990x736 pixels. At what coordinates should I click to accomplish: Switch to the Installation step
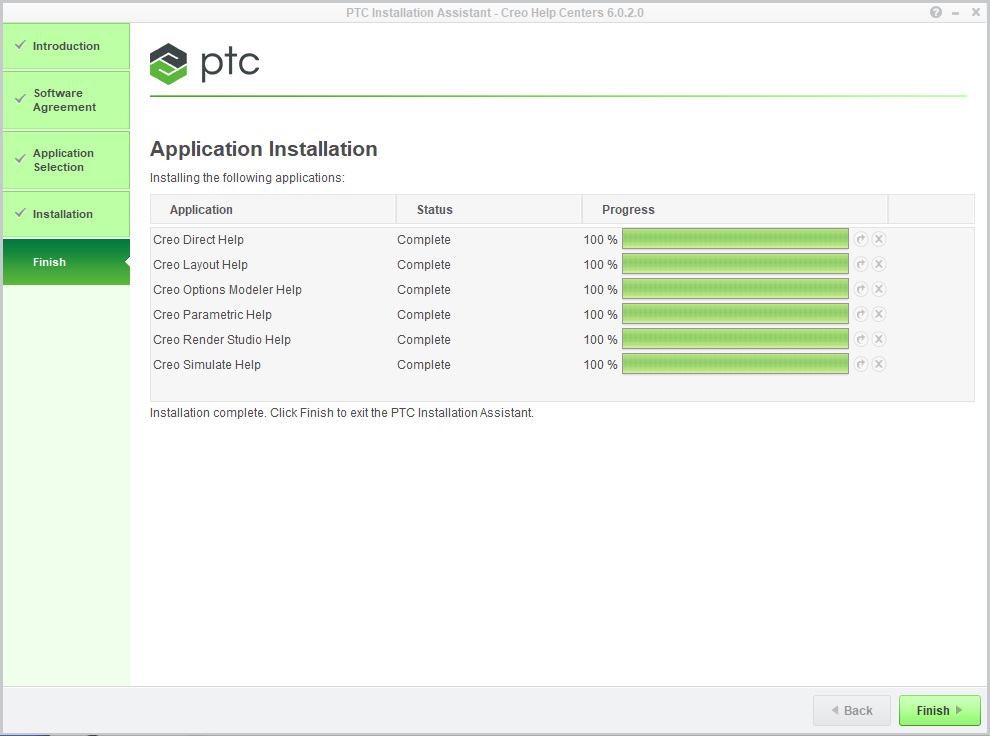[x=66, y=214]
